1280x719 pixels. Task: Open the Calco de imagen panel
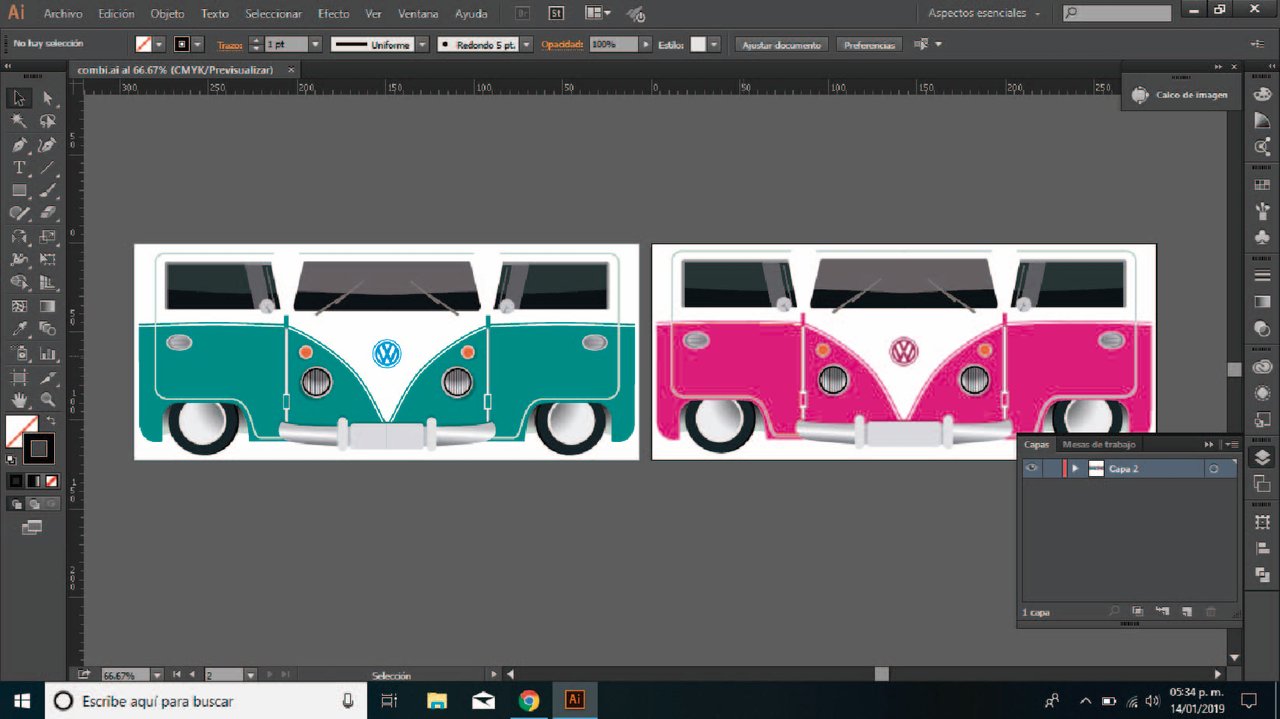pyautogui.click(x=1180, y=95)
